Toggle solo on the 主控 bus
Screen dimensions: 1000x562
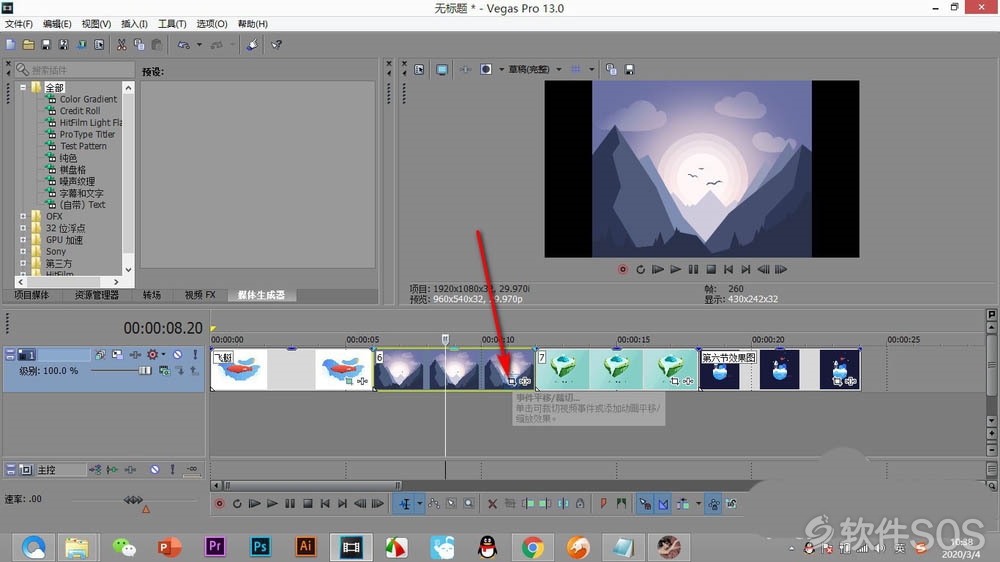click(x=172, y=470)
